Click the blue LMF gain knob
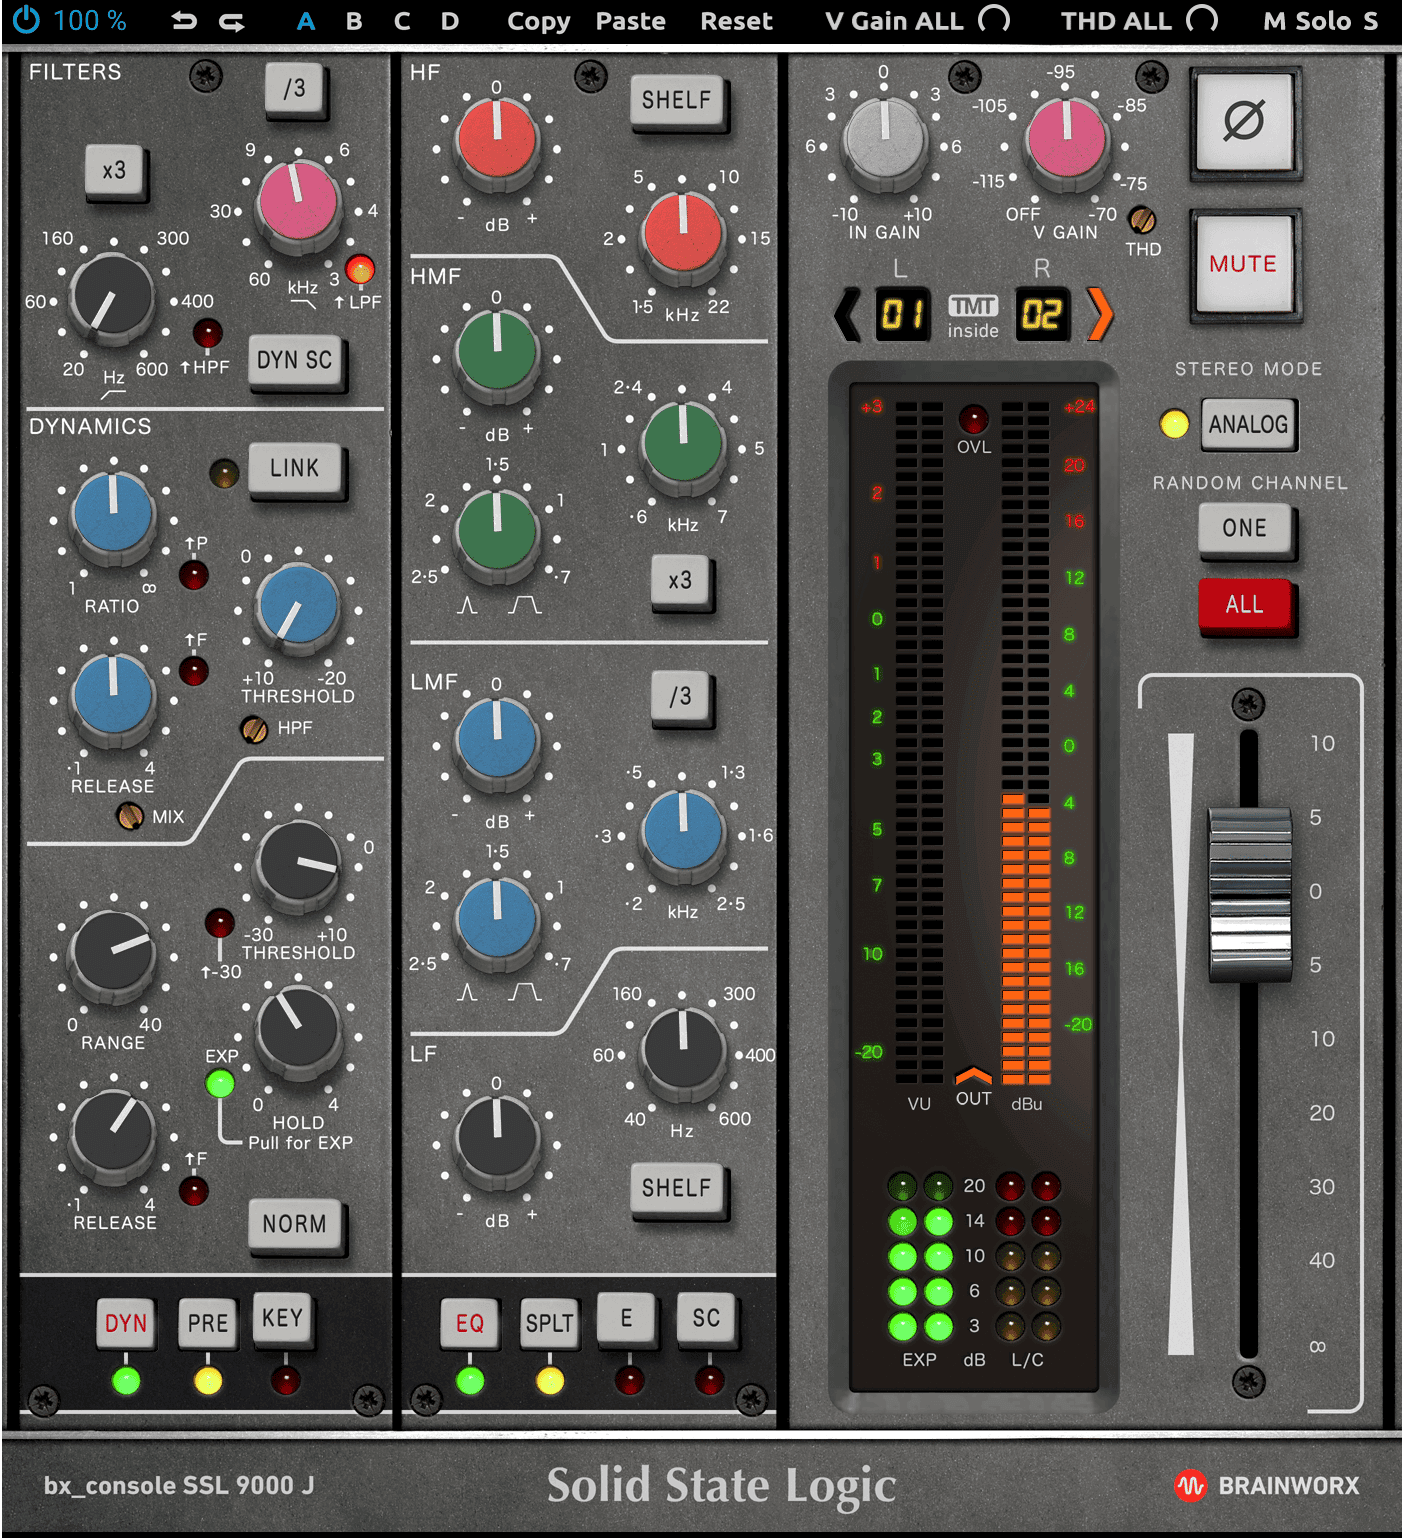 pos(496,740)
